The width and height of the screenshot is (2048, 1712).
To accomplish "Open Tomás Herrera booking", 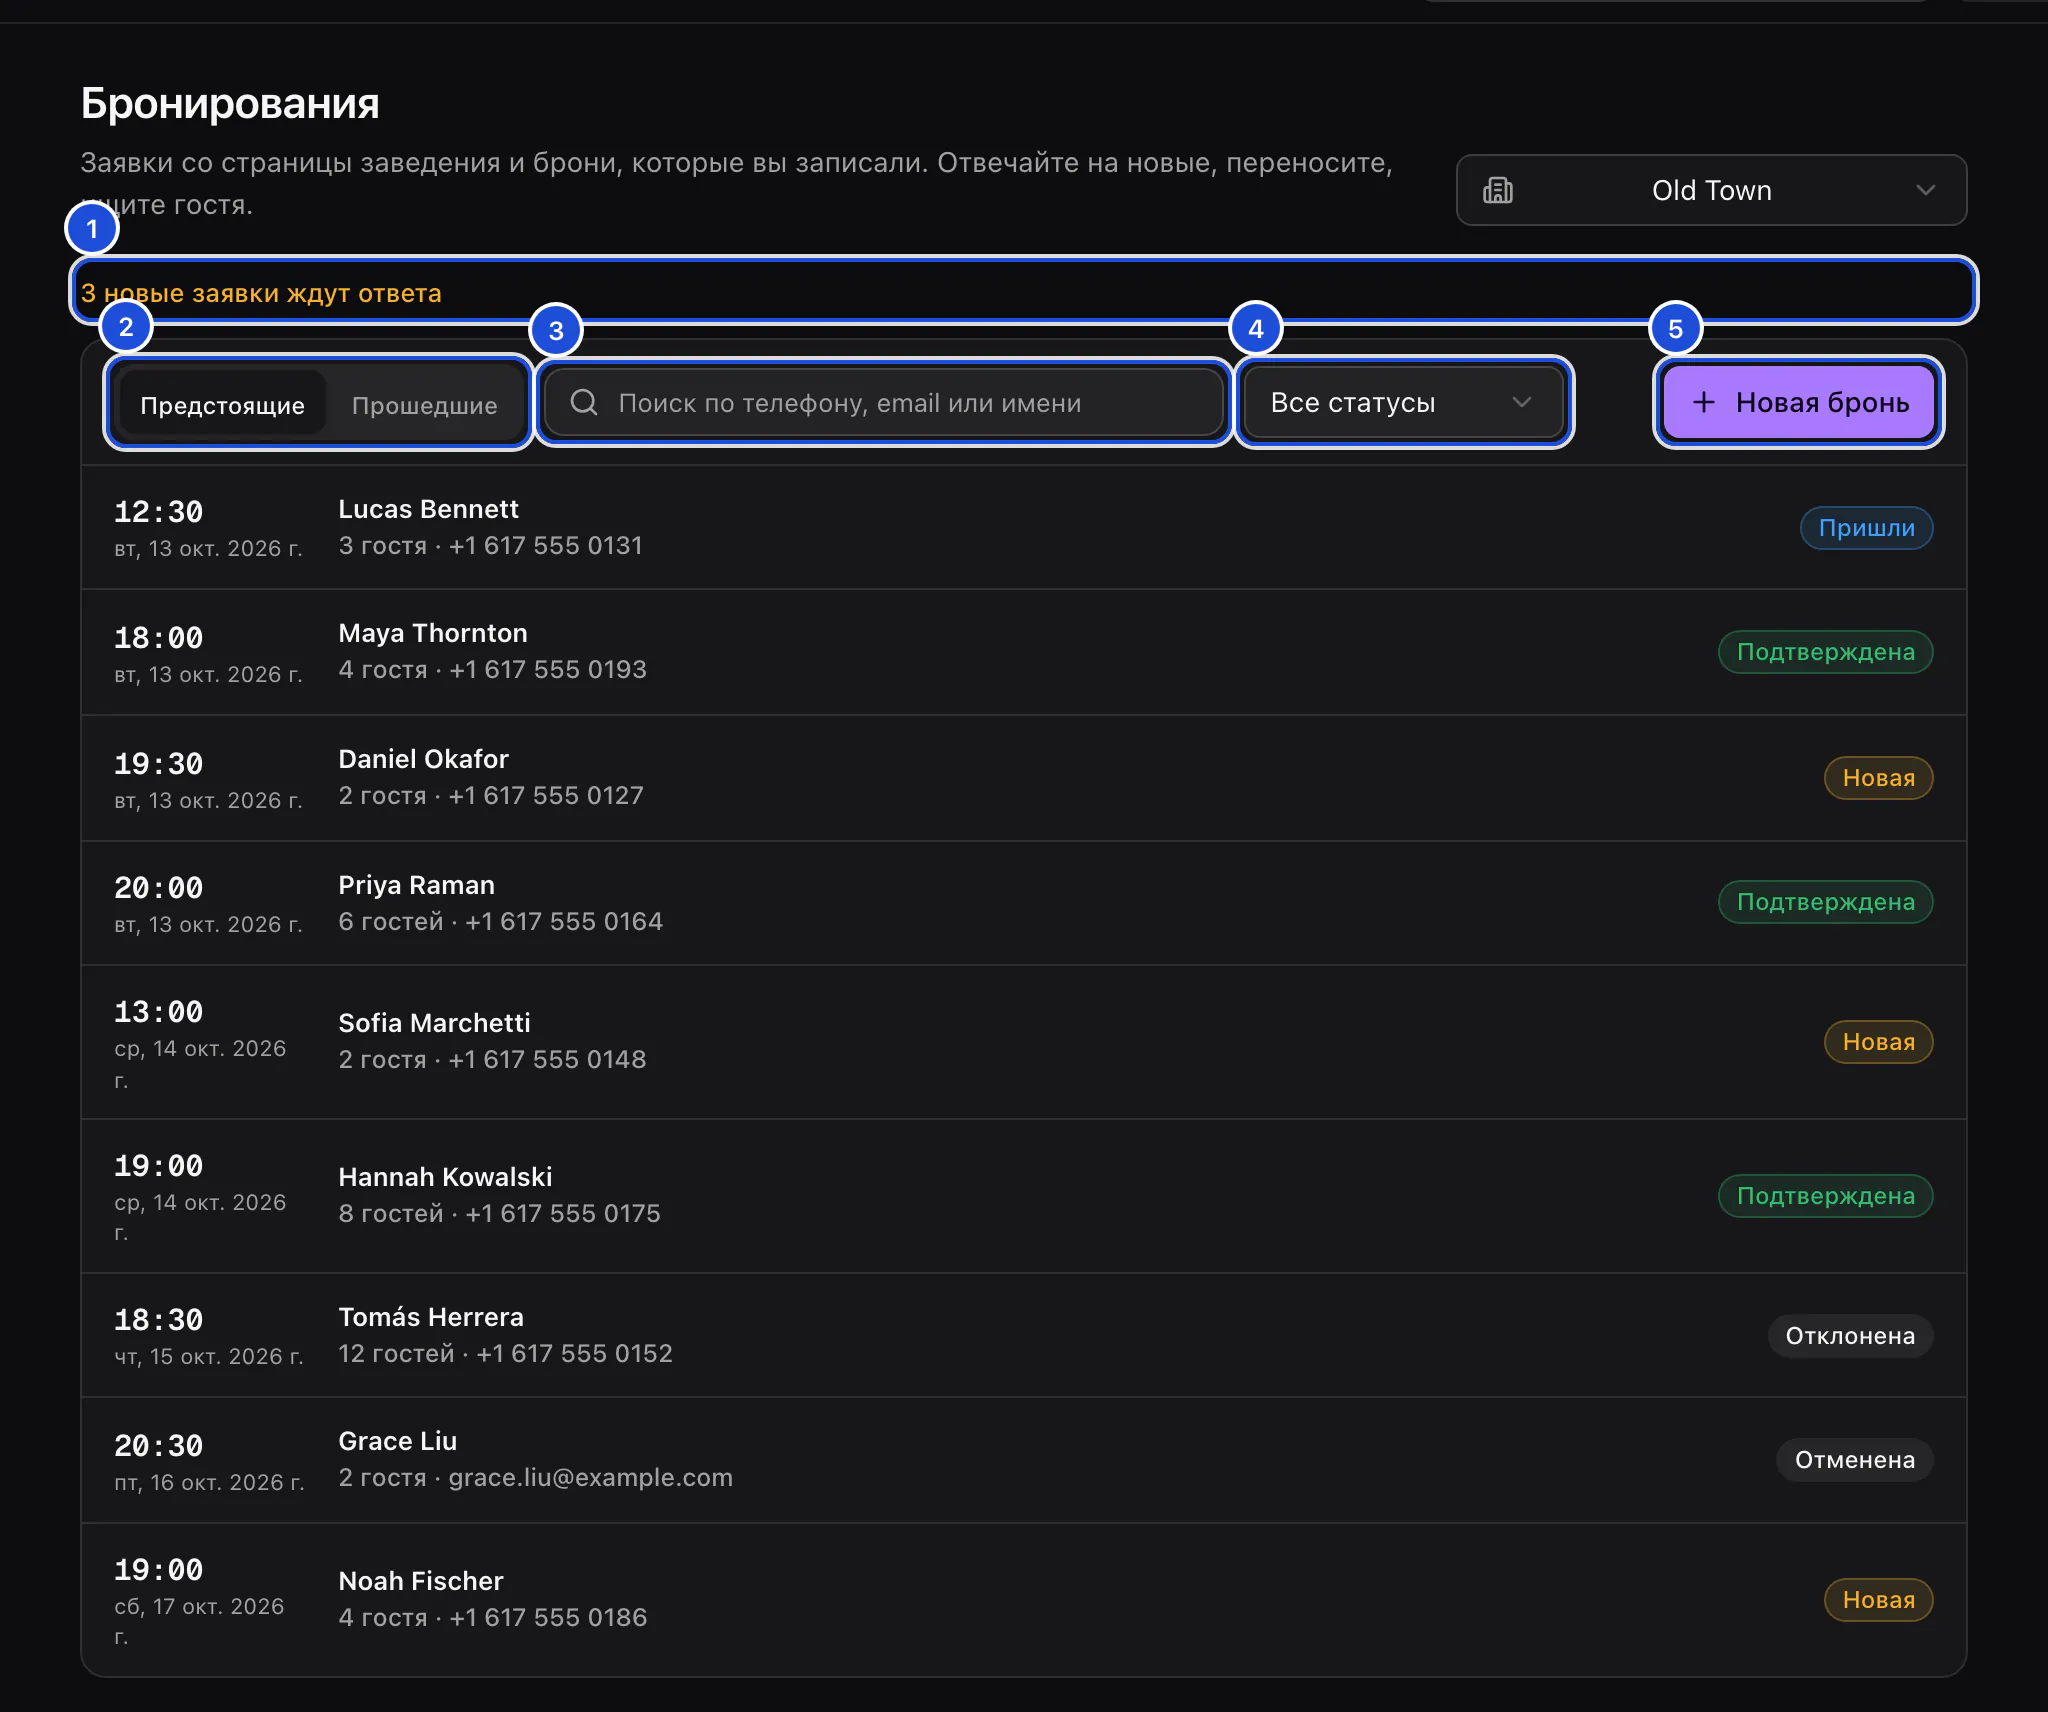I will pos(1023,1335).
